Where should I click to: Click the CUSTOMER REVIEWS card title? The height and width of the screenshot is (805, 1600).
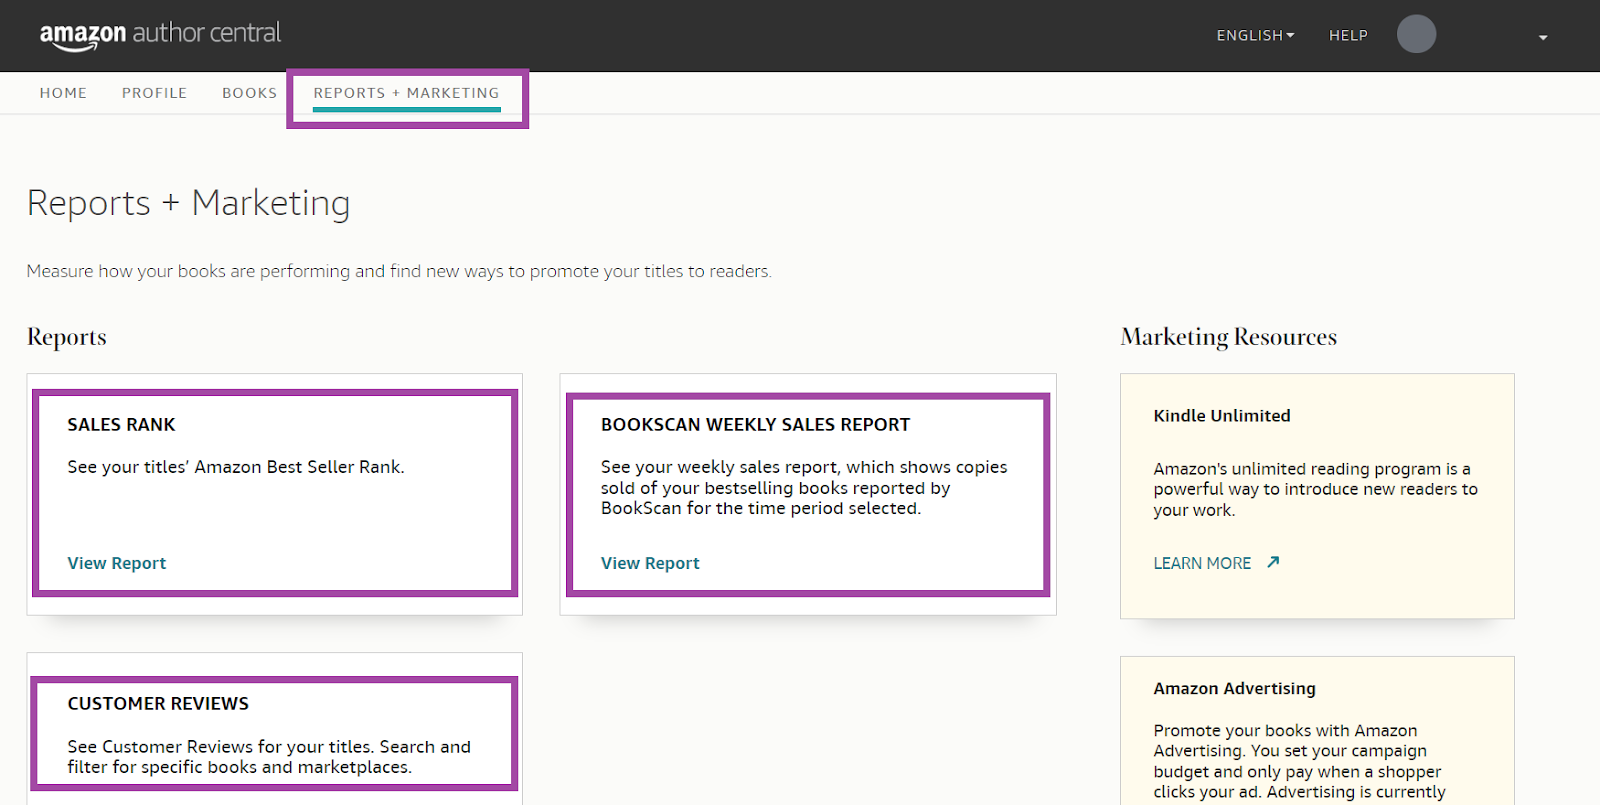[x=158, y=704]
